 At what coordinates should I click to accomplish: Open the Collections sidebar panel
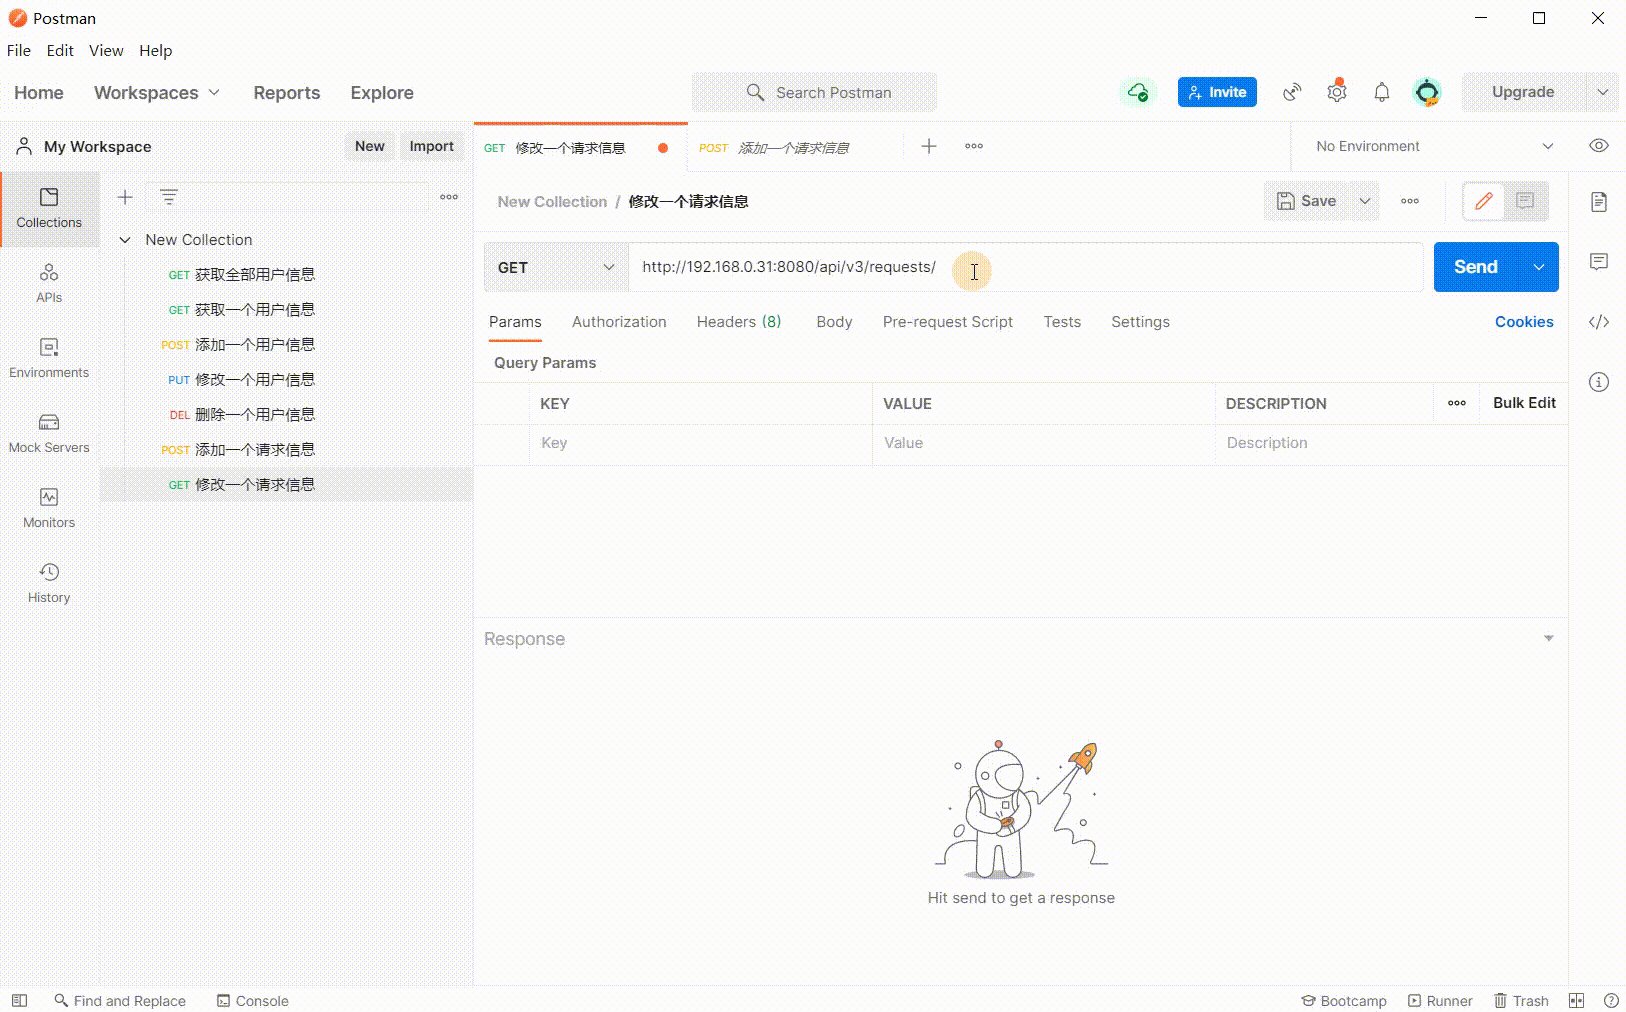pos(49,208)
